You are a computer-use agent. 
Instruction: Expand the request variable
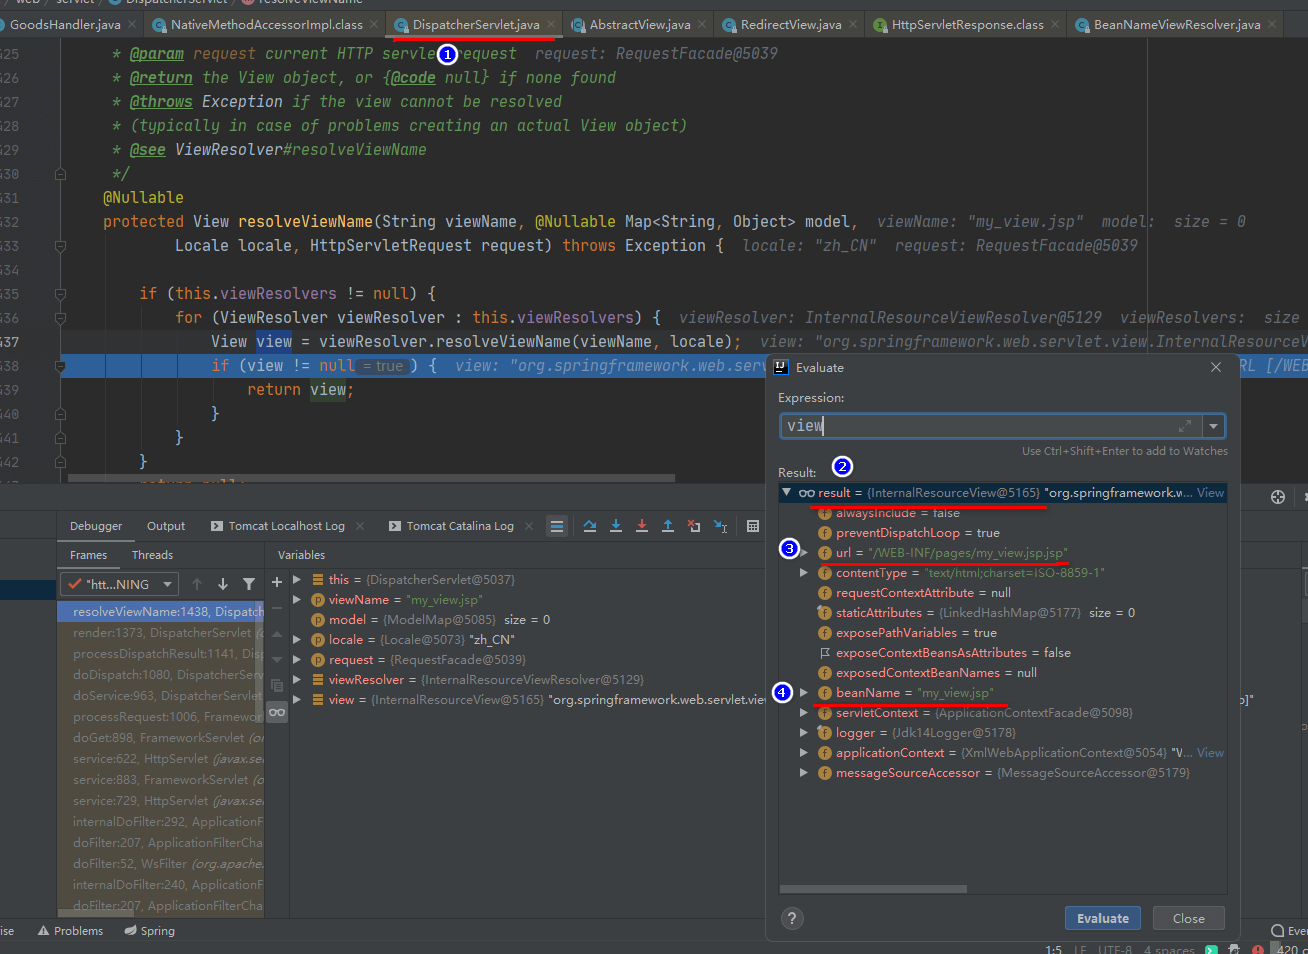point(297,660)
